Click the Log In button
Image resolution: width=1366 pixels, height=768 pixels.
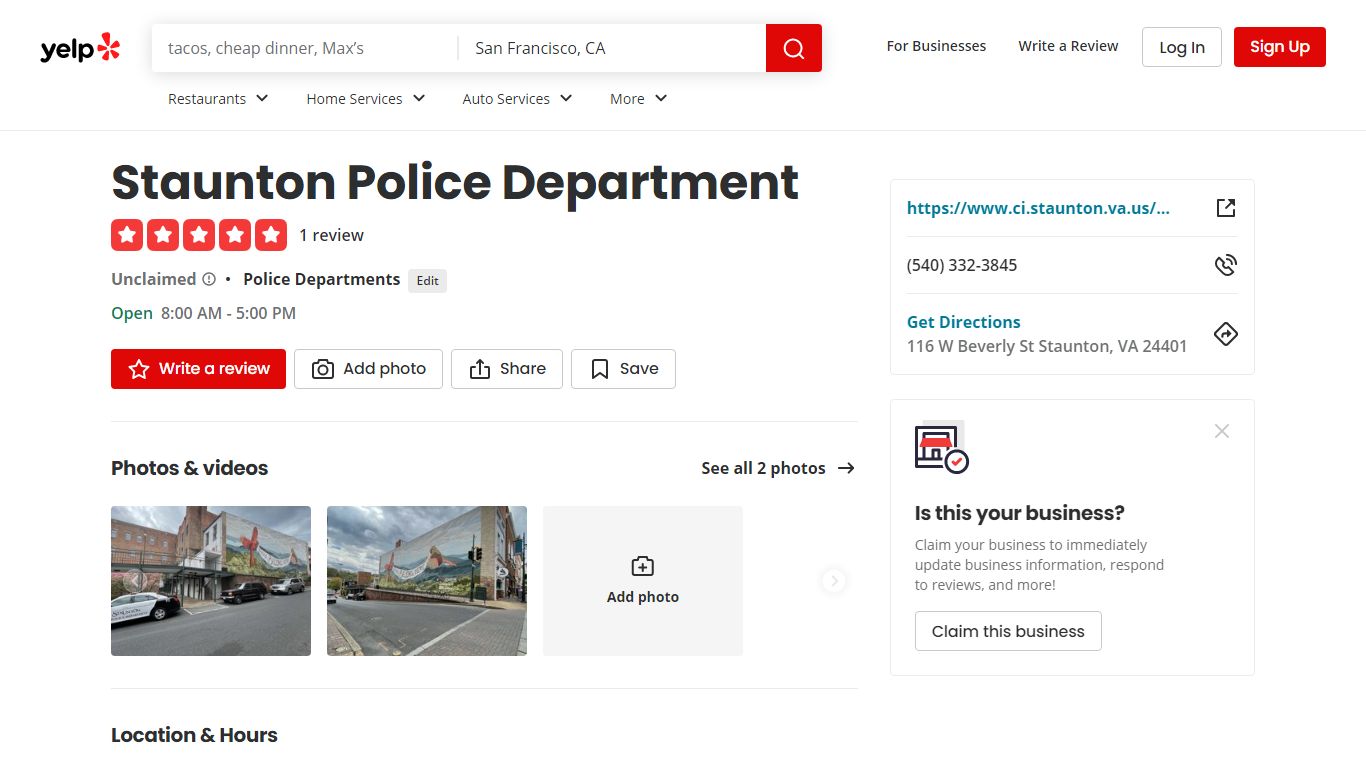(1182, 47)
